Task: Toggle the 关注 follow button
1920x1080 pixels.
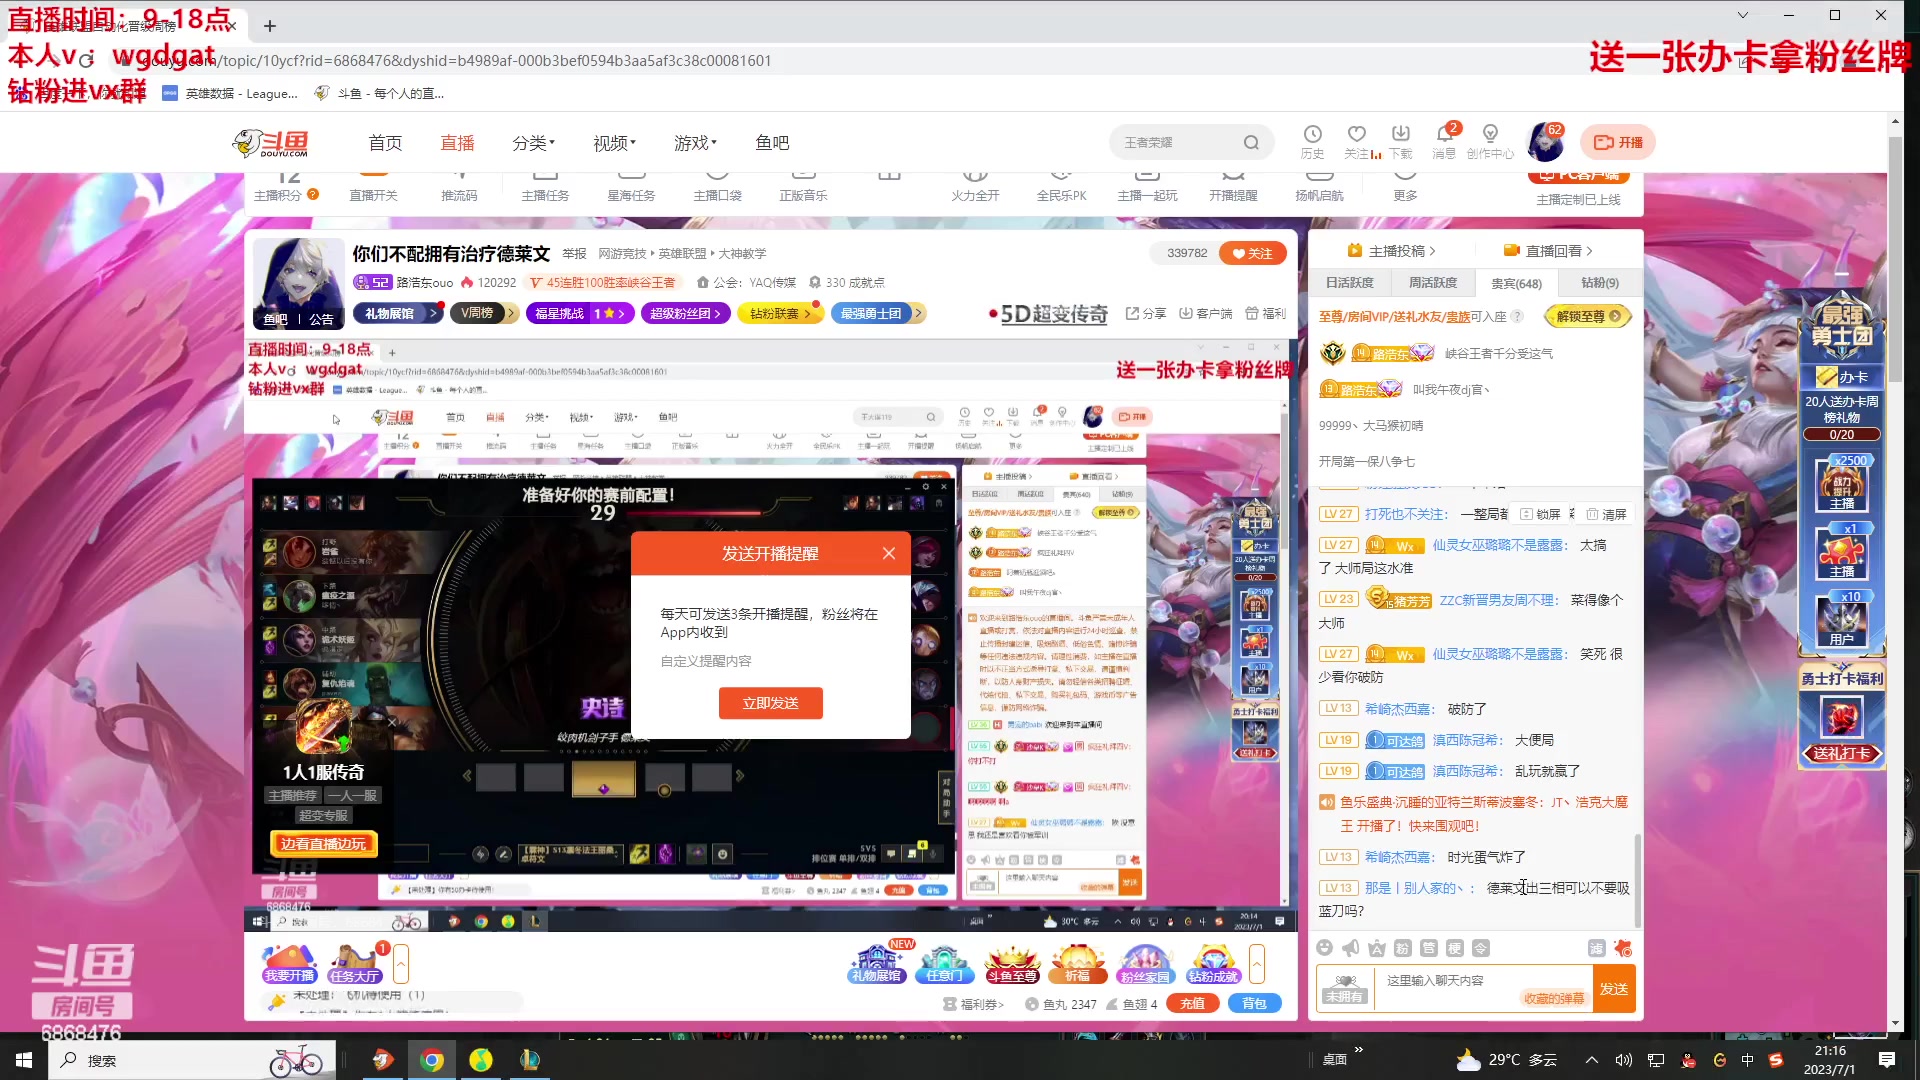Action: pyautogui.click(x=1252, y=253)
